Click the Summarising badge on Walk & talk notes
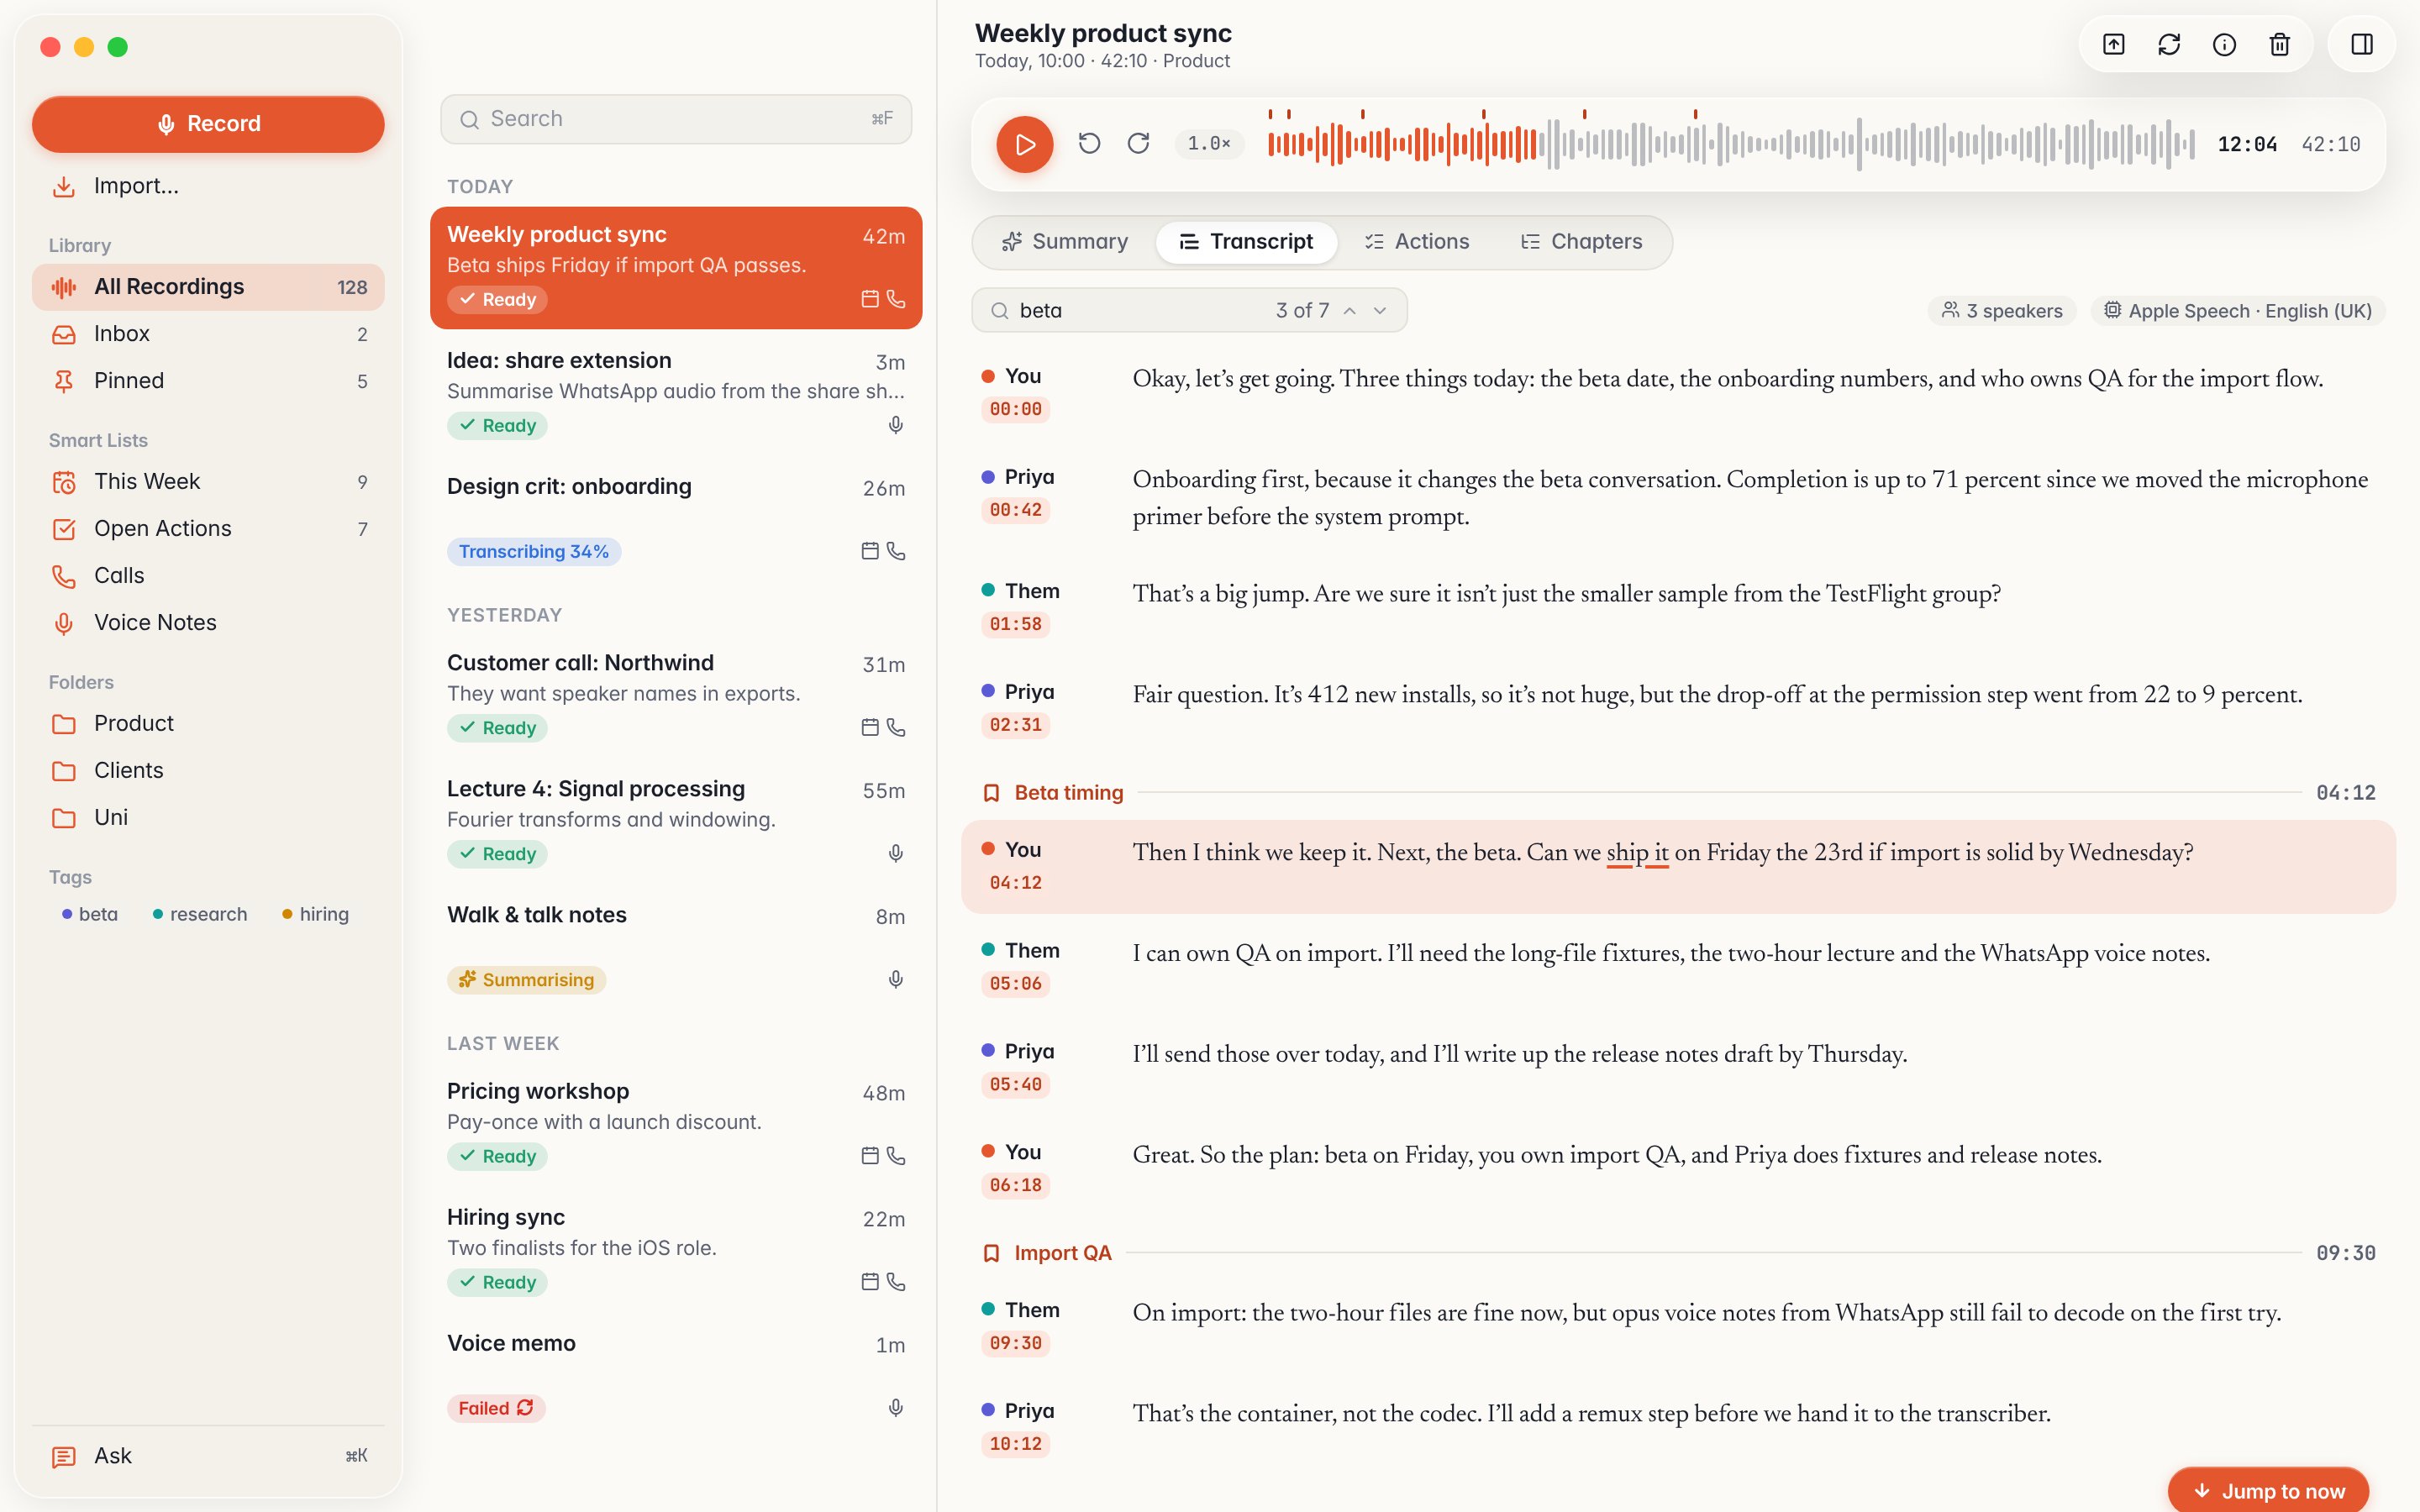The height and width of the screenshot is (1512, 2420). pos(526,980)
